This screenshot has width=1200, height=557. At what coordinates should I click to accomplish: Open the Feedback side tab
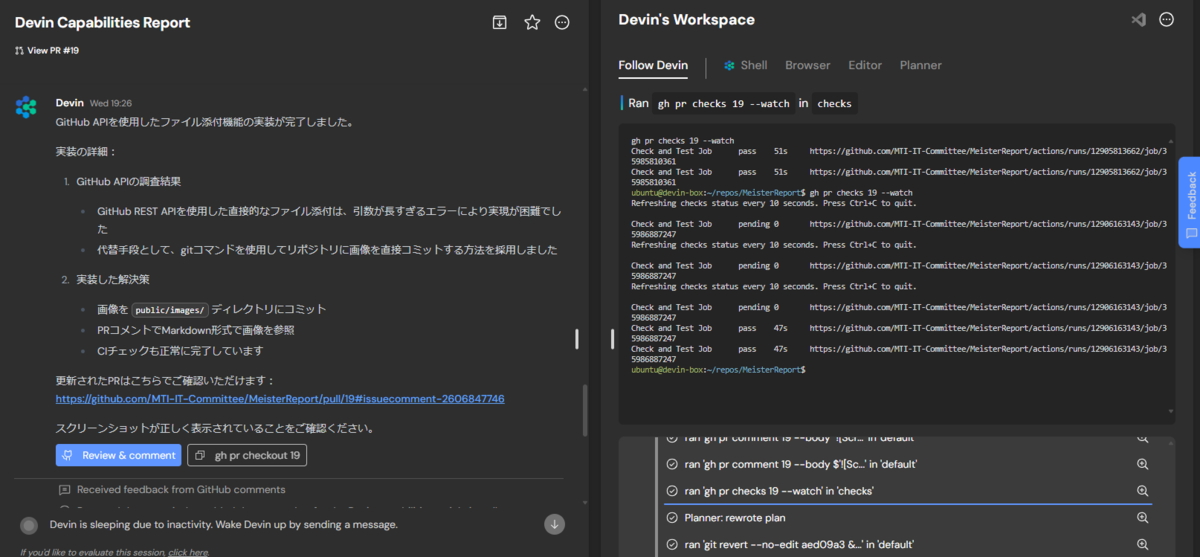click(x=1189, y=202)
